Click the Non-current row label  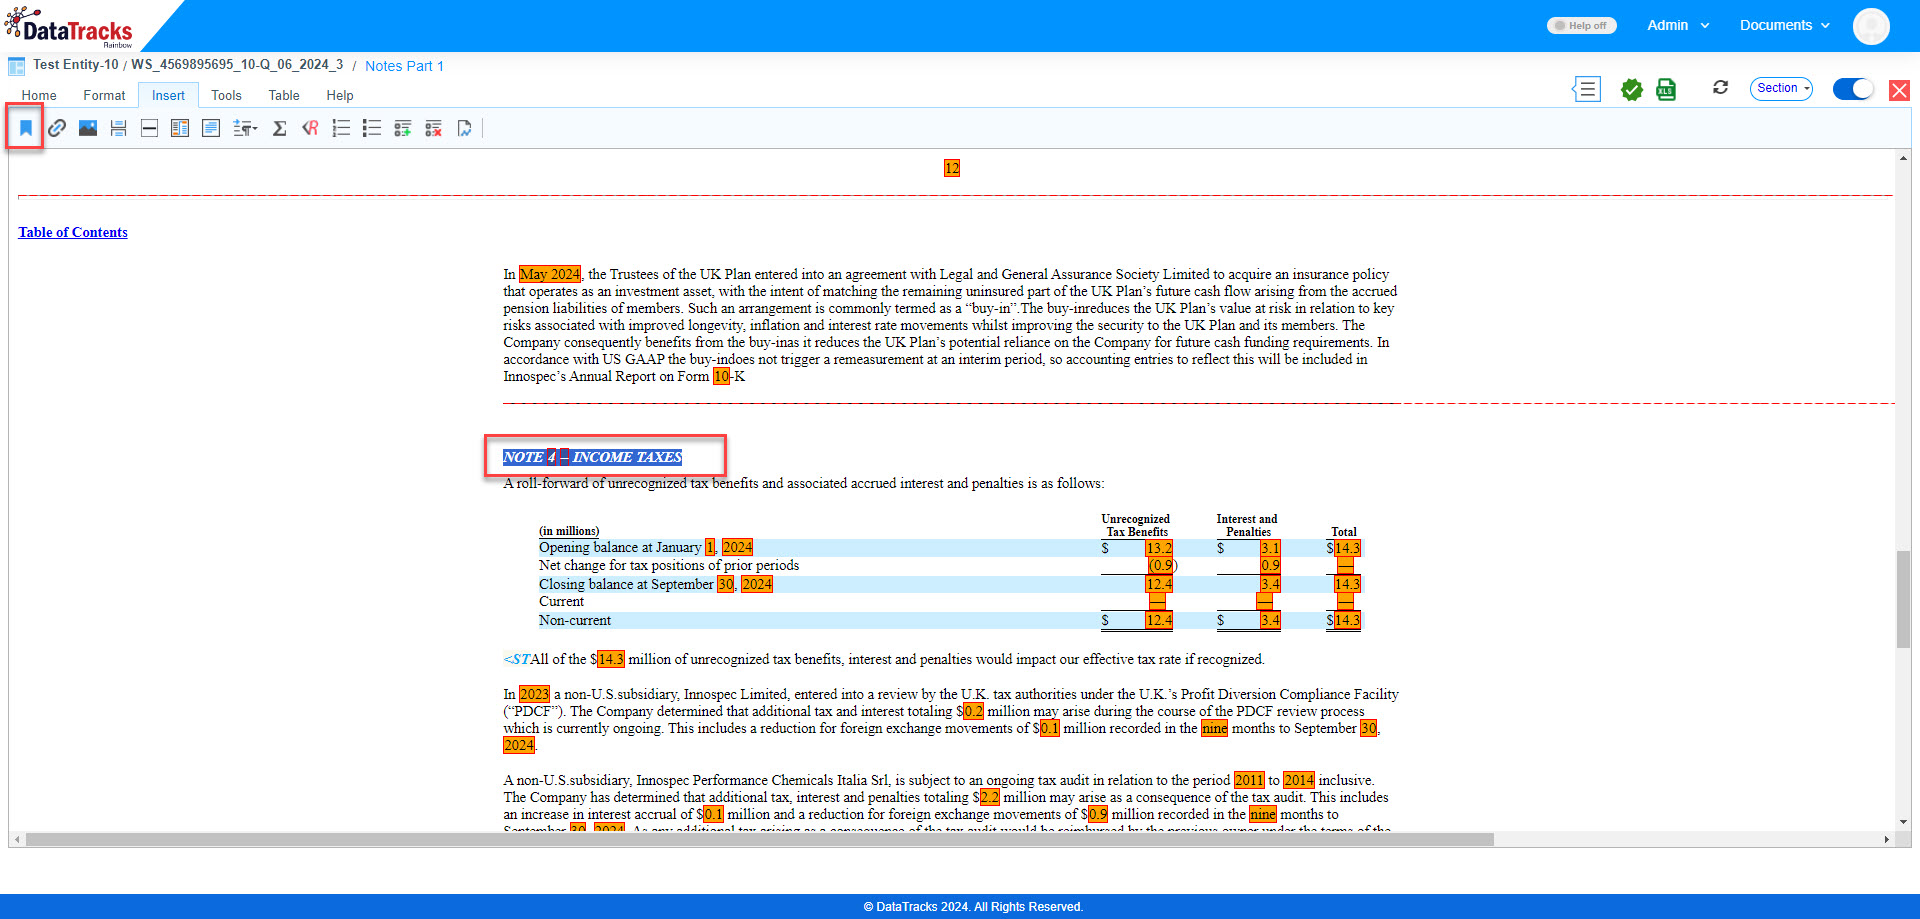pos(575,621)
